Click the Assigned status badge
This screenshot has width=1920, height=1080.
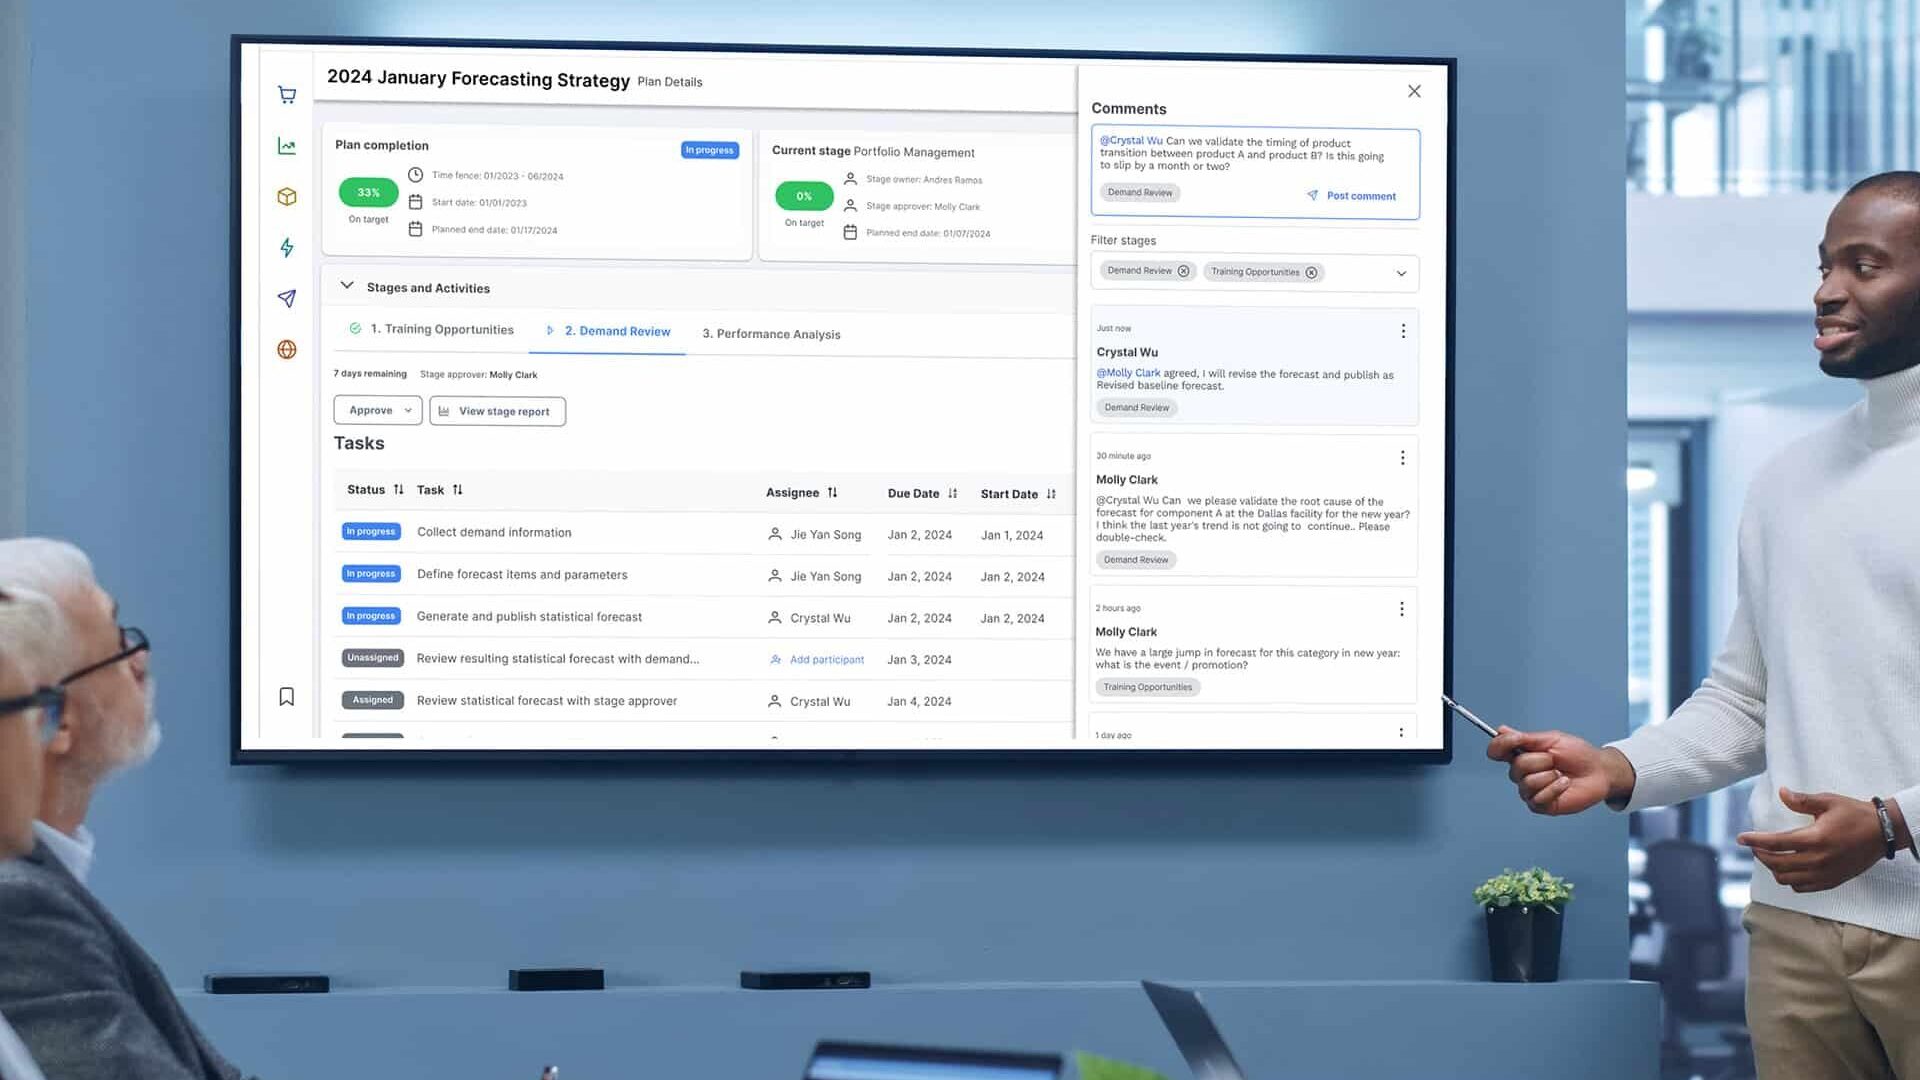[x=373, y=700]
